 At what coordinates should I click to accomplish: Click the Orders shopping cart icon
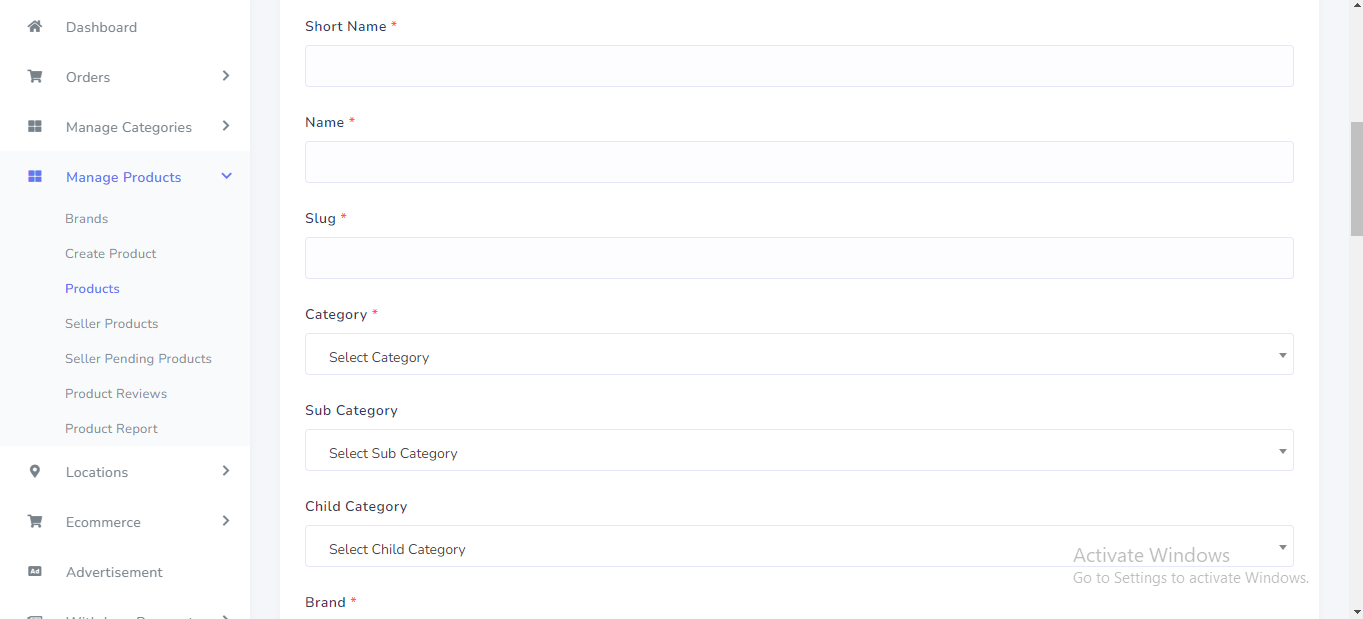tap(35, 77)
